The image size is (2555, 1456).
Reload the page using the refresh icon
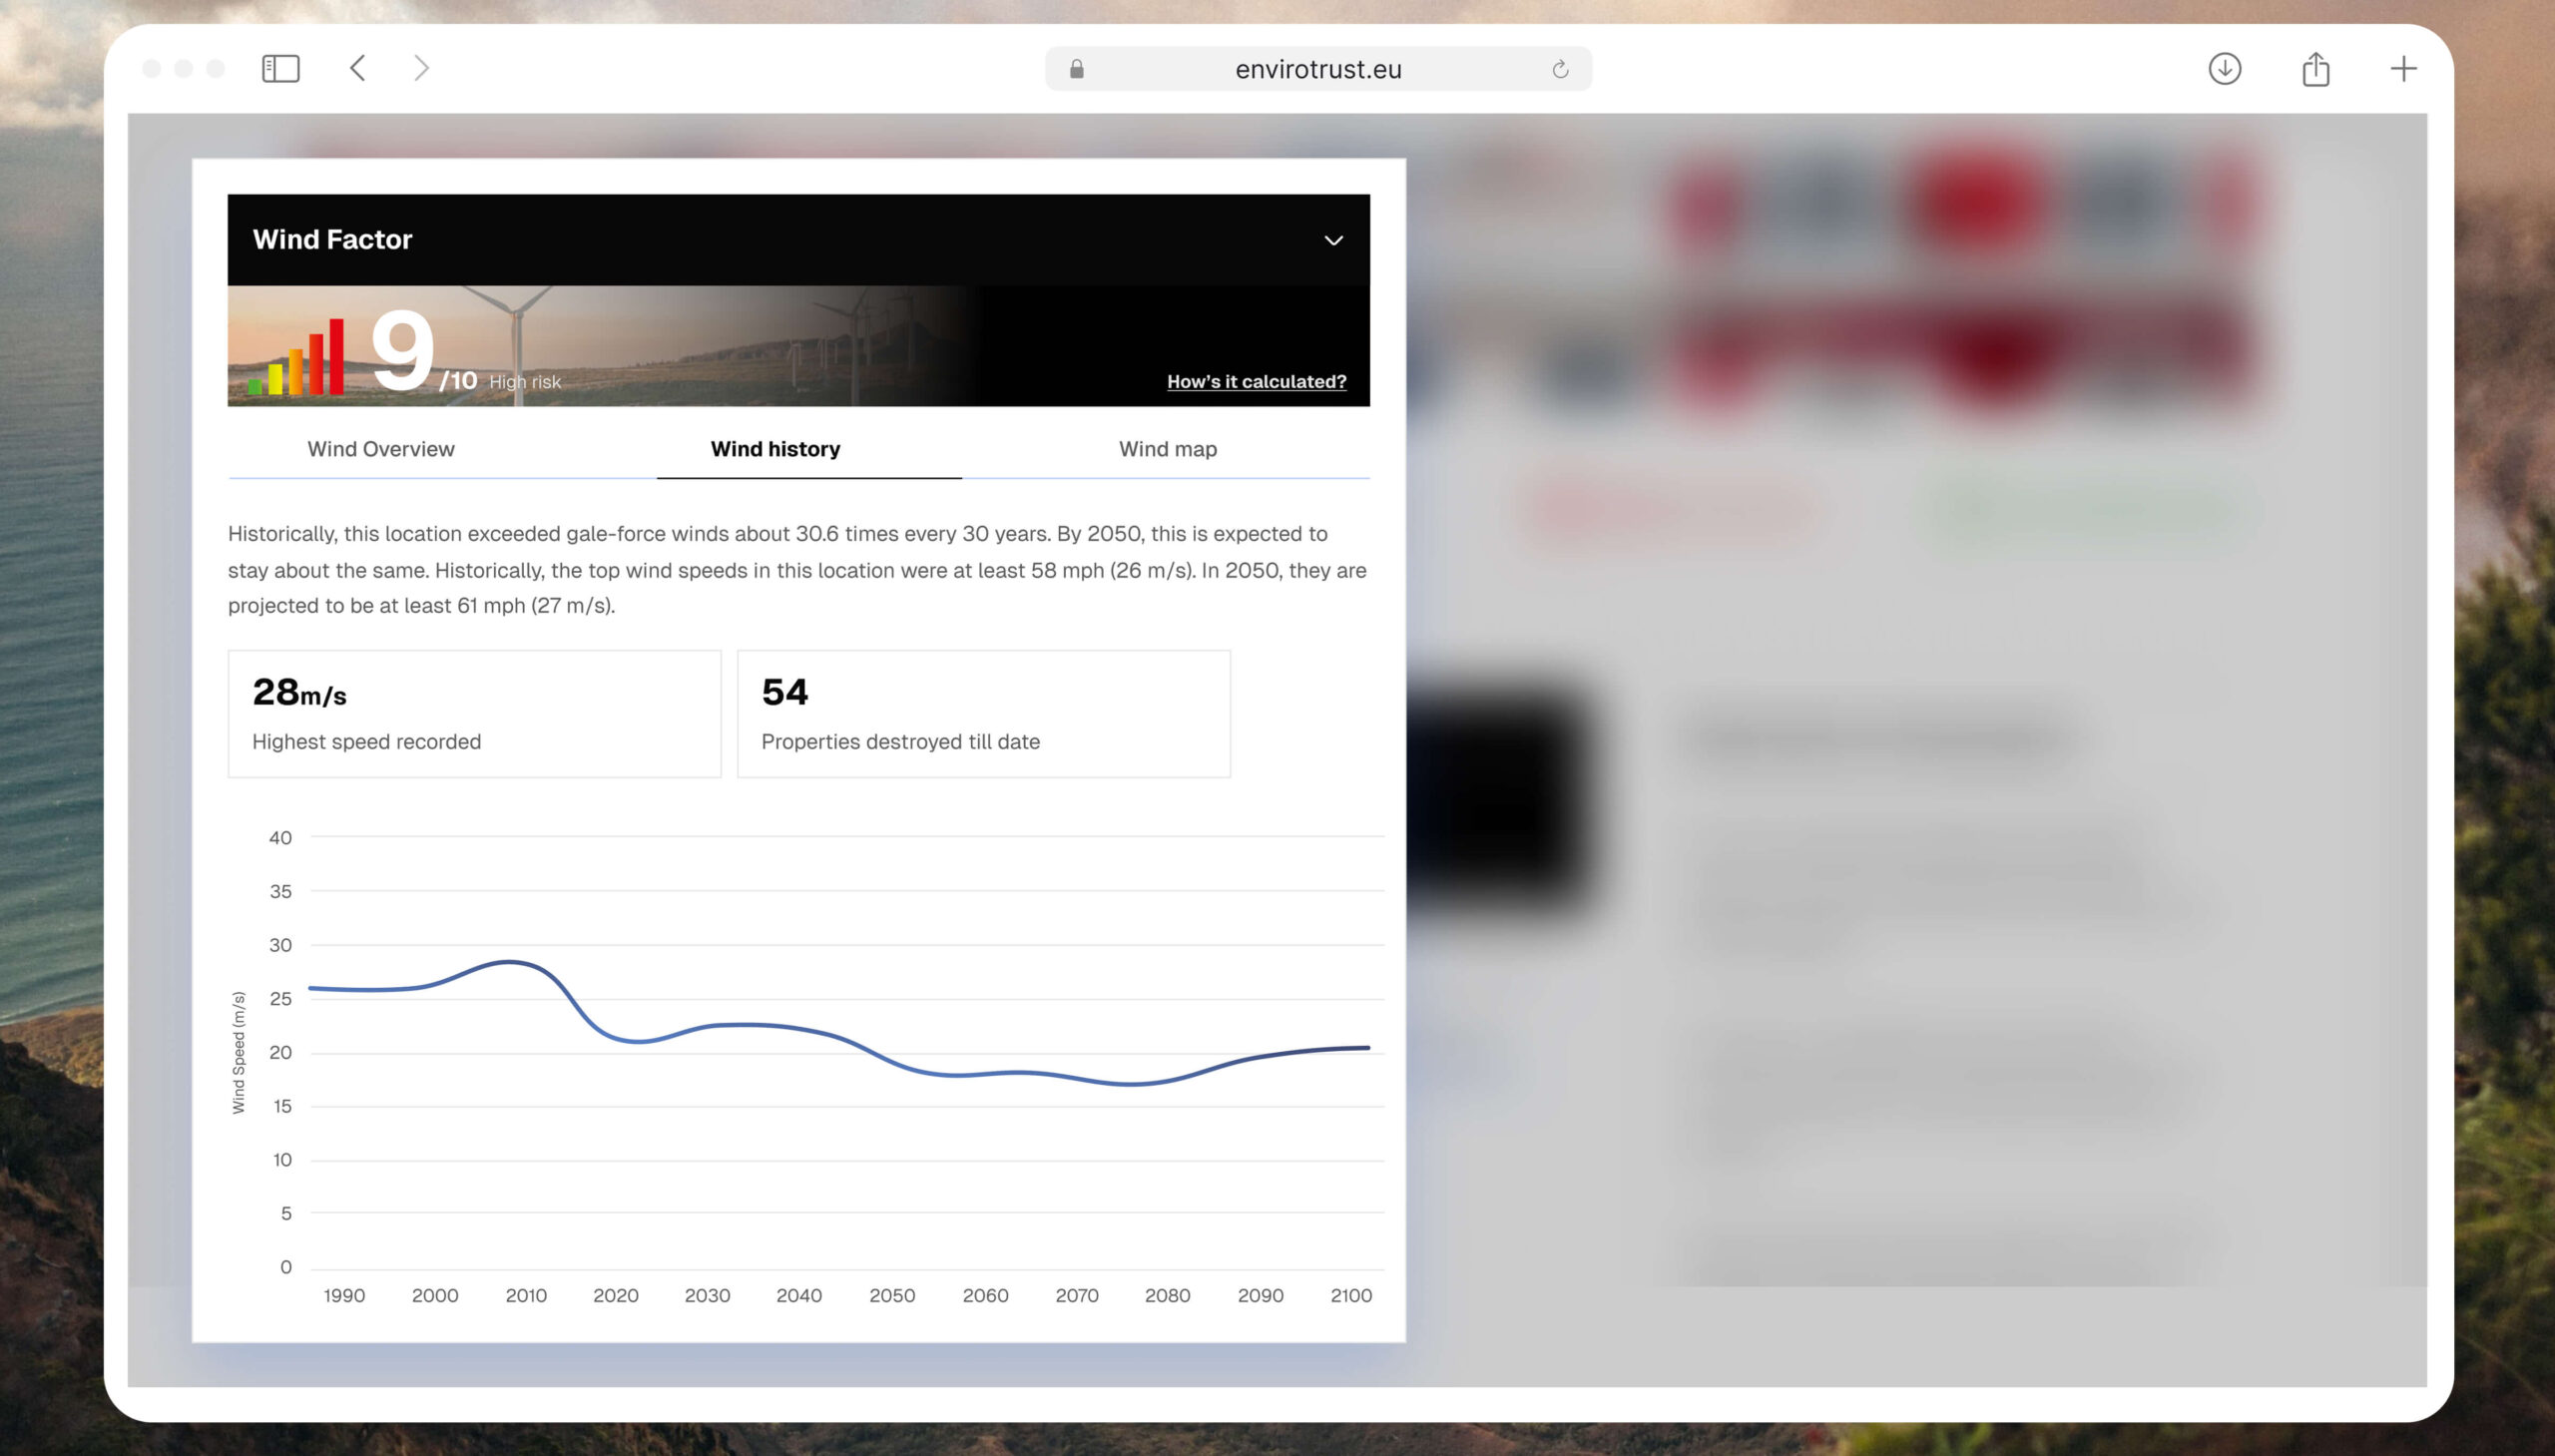[x=1559, y=69]
